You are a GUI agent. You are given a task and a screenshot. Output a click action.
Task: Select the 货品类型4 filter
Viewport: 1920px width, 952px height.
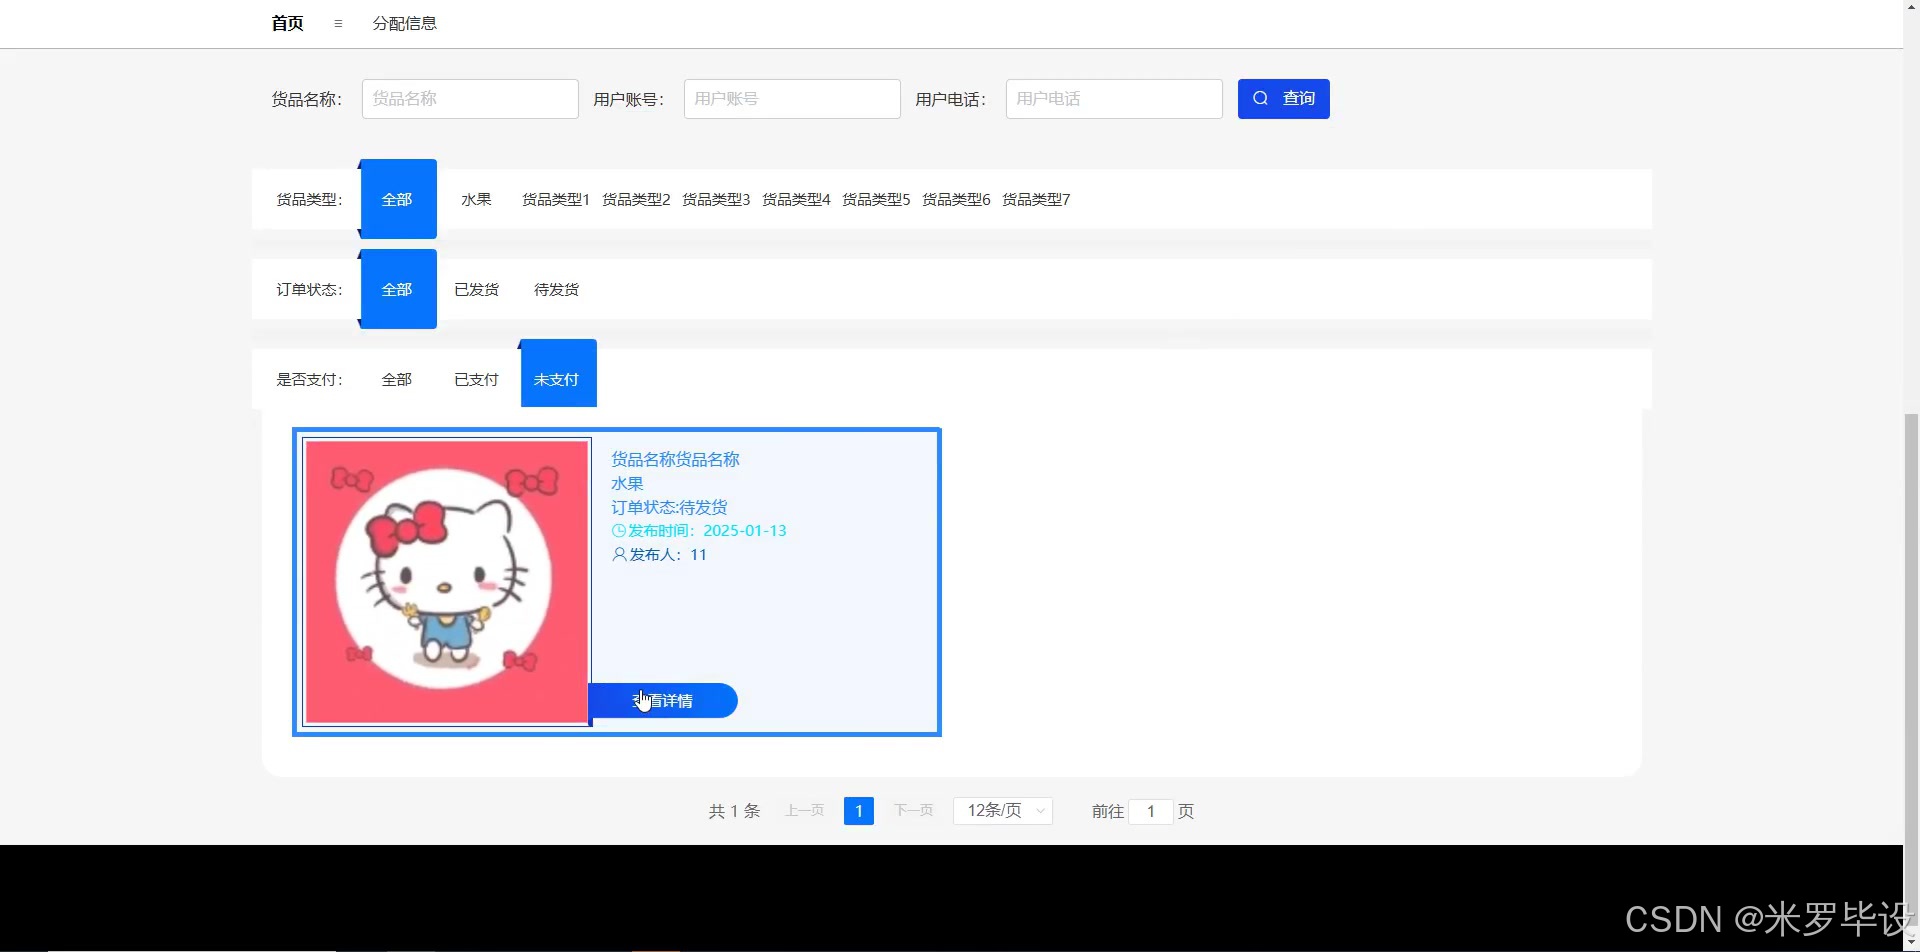coord(796,199)
